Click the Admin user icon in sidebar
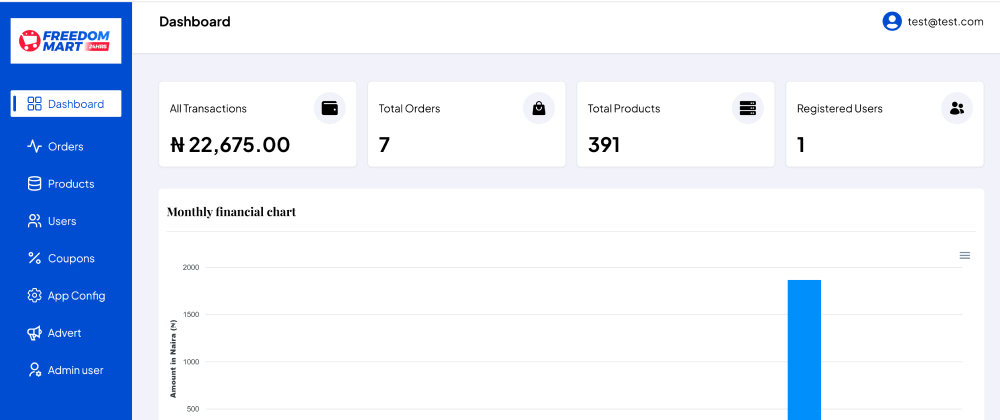 34,370
